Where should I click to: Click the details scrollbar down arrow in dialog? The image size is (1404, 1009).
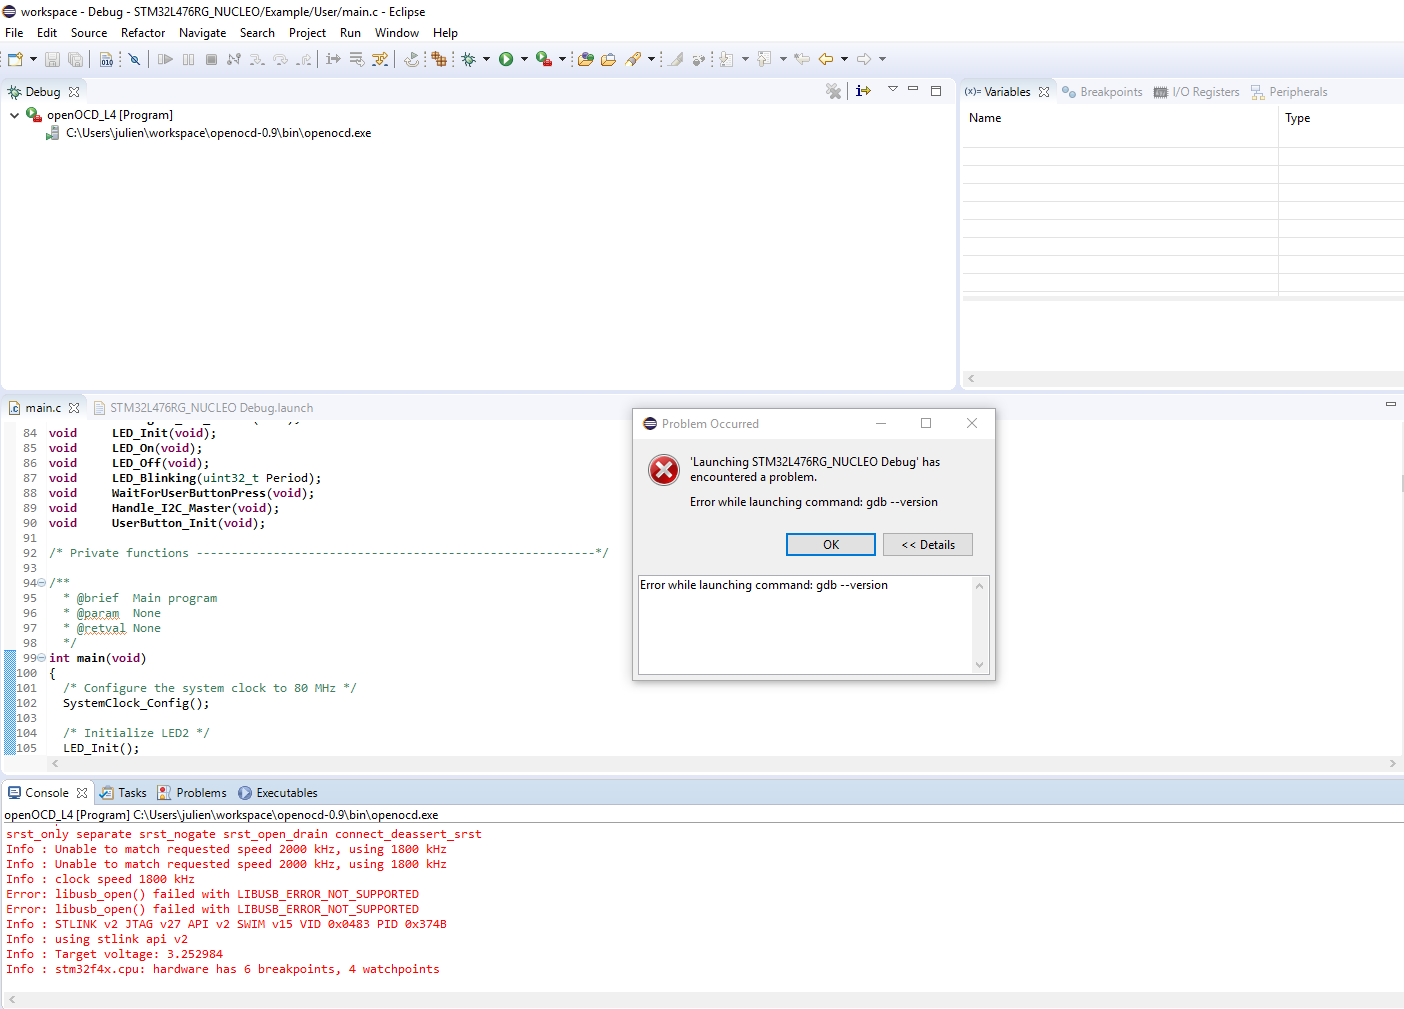coord(979,665)
